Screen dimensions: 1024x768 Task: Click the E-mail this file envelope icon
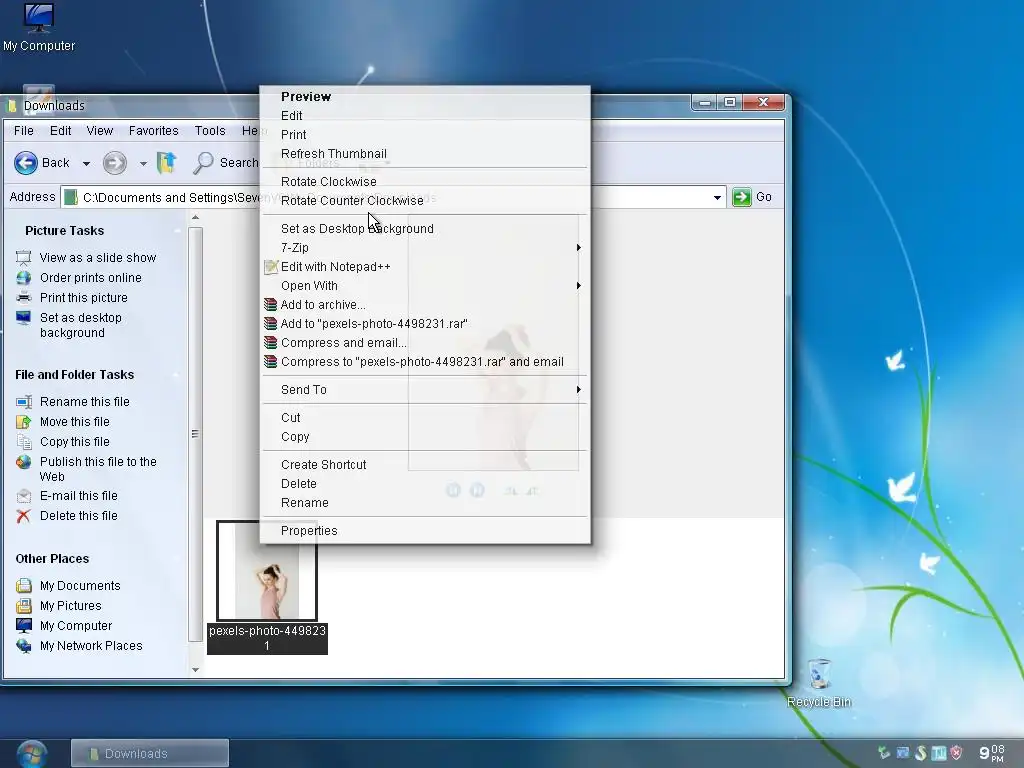[24, 496]
